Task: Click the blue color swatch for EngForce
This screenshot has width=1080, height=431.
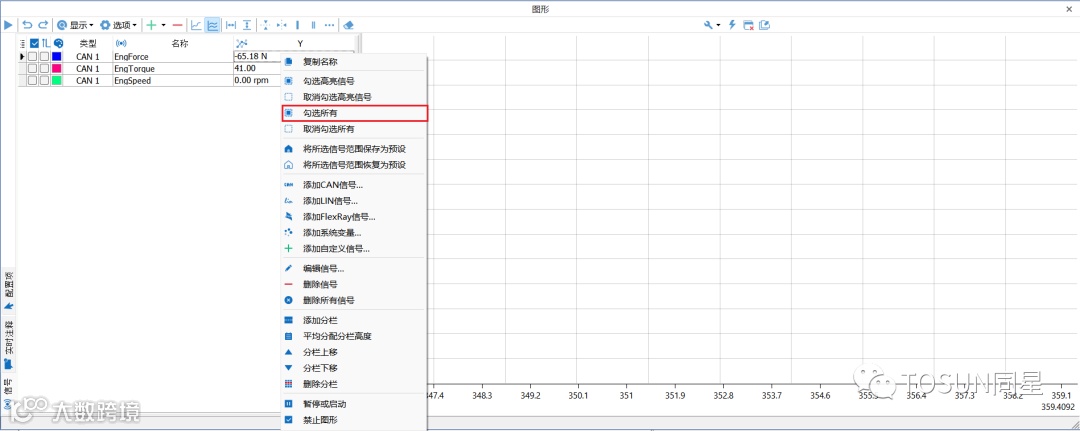Action: (56, 56)
